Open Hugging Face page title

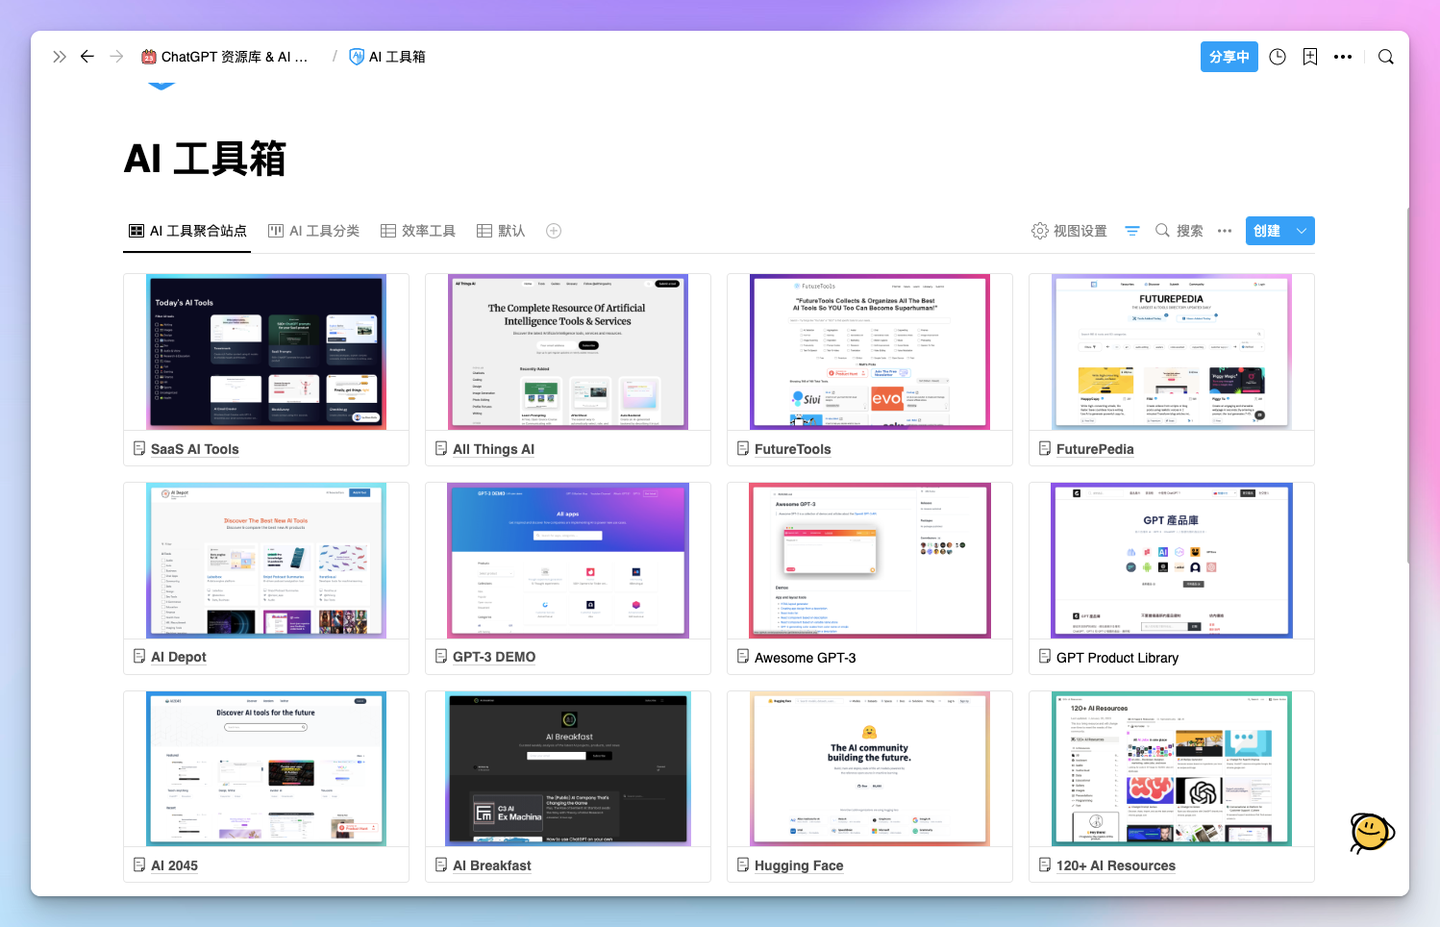(799, 865)
